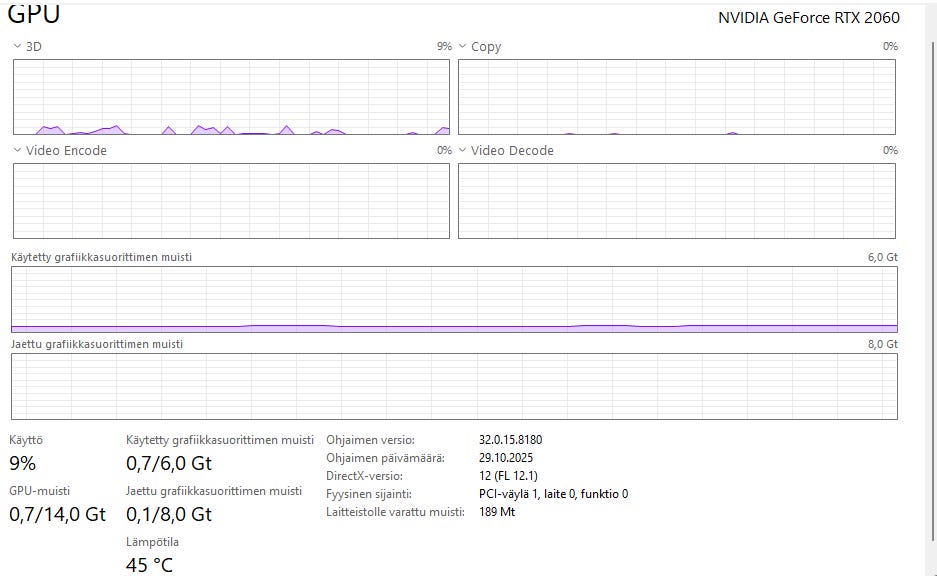Click the NVIDIA GeForce RTX 2060 label

tap(808, 18)
